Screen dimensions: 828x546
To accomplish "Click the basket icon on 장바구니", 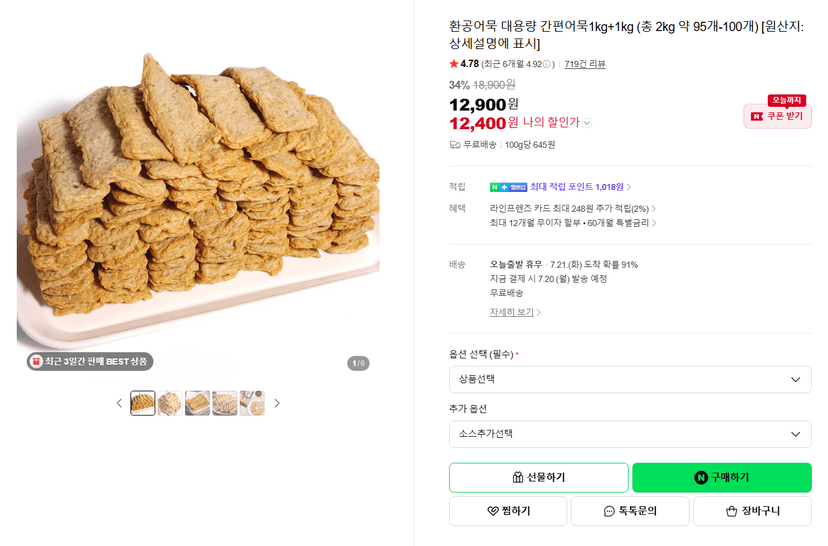I will tap(731, 511).
